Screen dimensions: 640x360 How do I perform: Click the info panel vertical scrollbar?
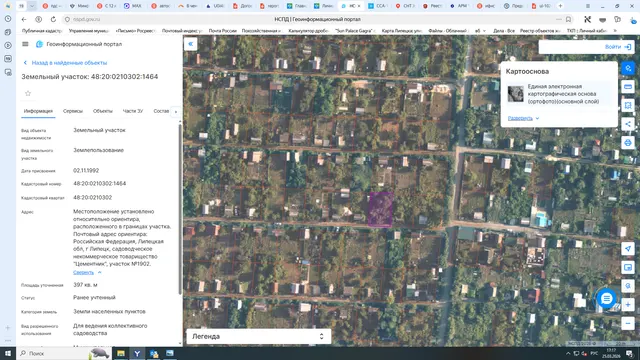click(x=180, y=208)
